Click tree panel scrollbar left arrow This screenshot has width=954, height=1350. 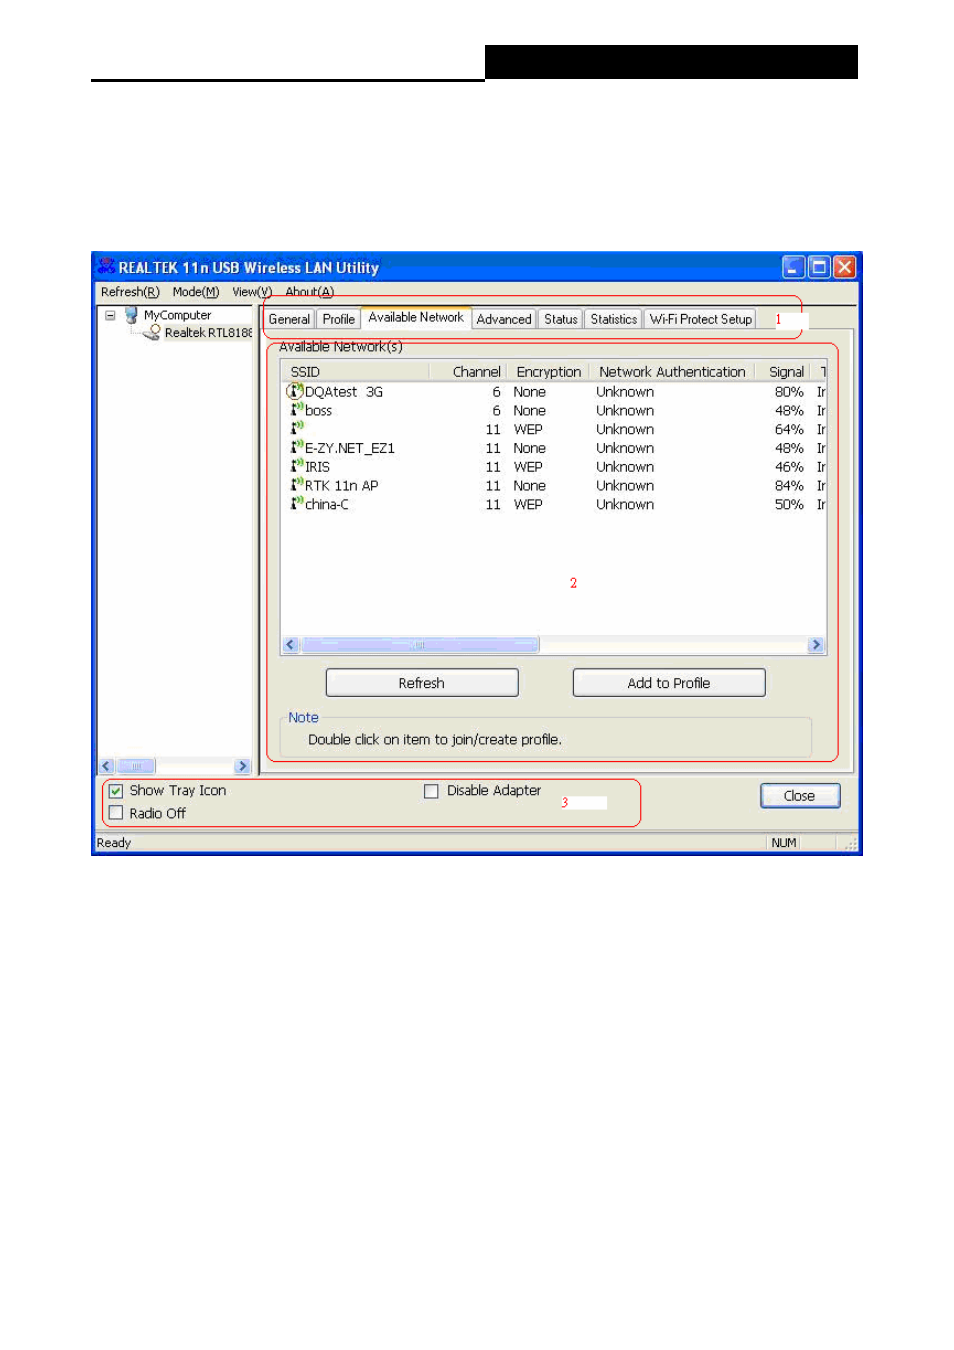107,766
